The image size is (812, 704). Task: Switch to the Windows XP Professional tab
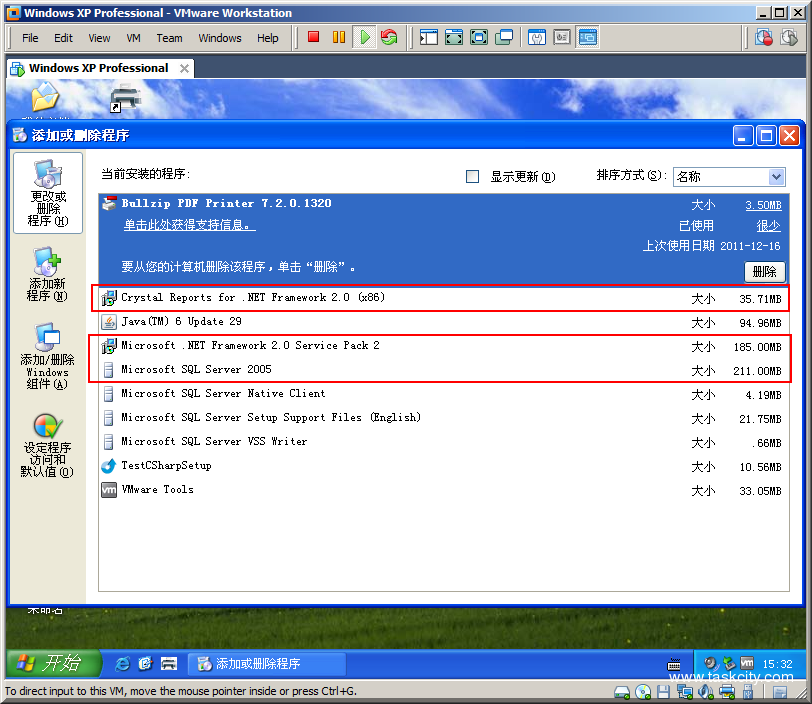coord(98,68)
